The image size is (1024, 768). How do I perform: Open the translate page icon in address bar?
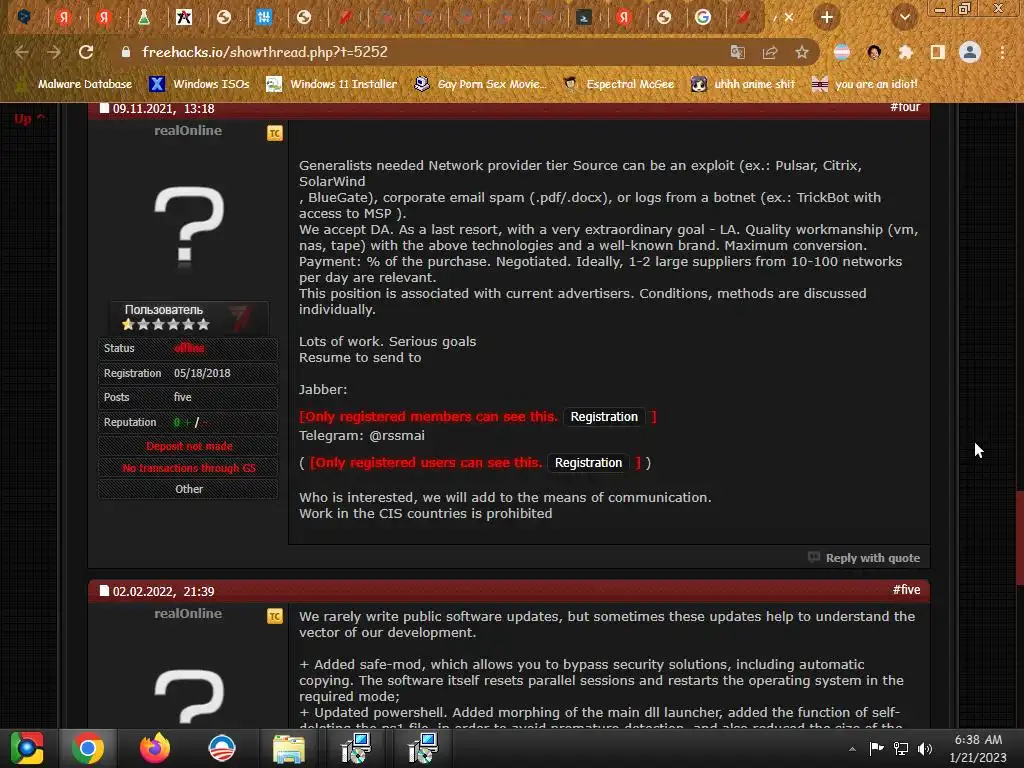(737, 52)
